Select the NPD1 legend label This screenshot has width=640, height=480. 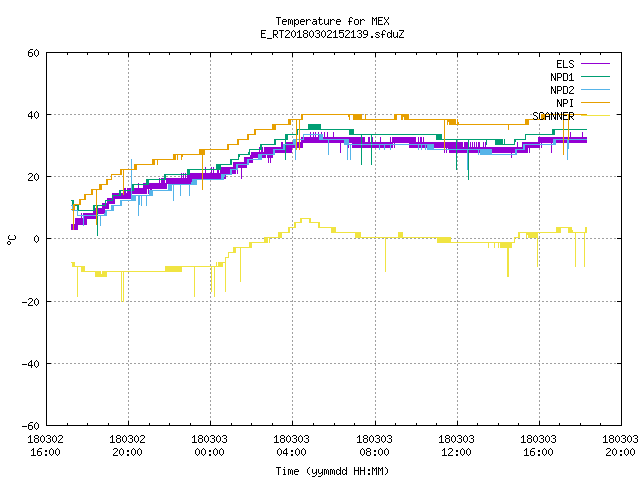click(562, 77)
